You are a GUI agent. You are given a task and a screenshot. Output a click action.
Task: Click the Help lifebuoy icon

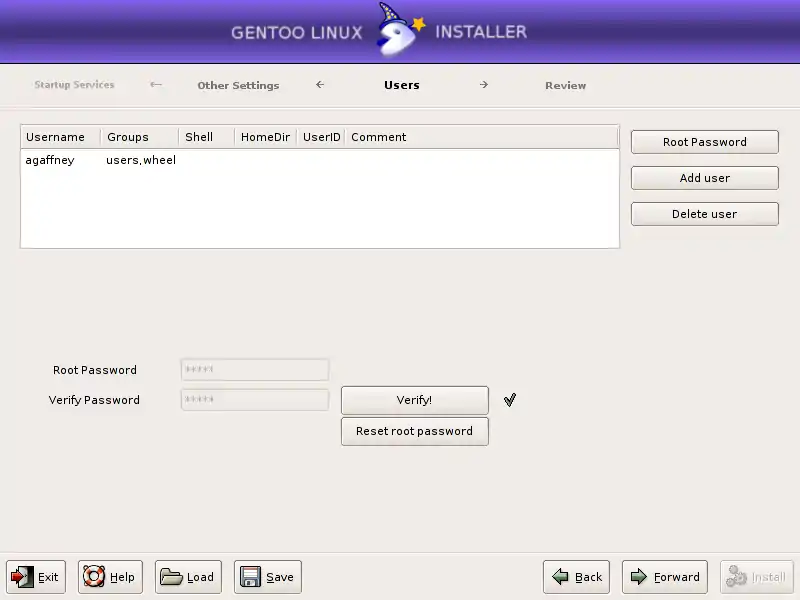[x=94, y=577]
